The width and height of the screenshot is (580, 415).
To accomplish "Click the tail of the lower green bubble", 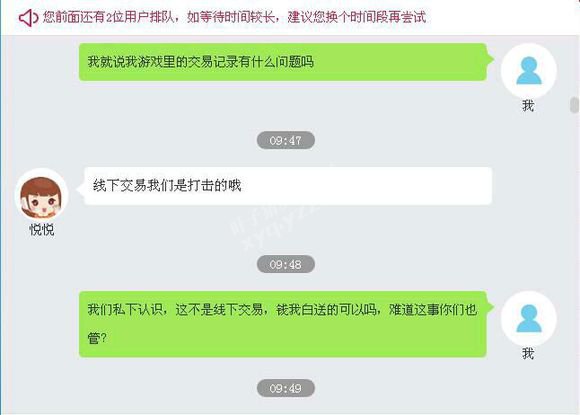I will (490, 307).
